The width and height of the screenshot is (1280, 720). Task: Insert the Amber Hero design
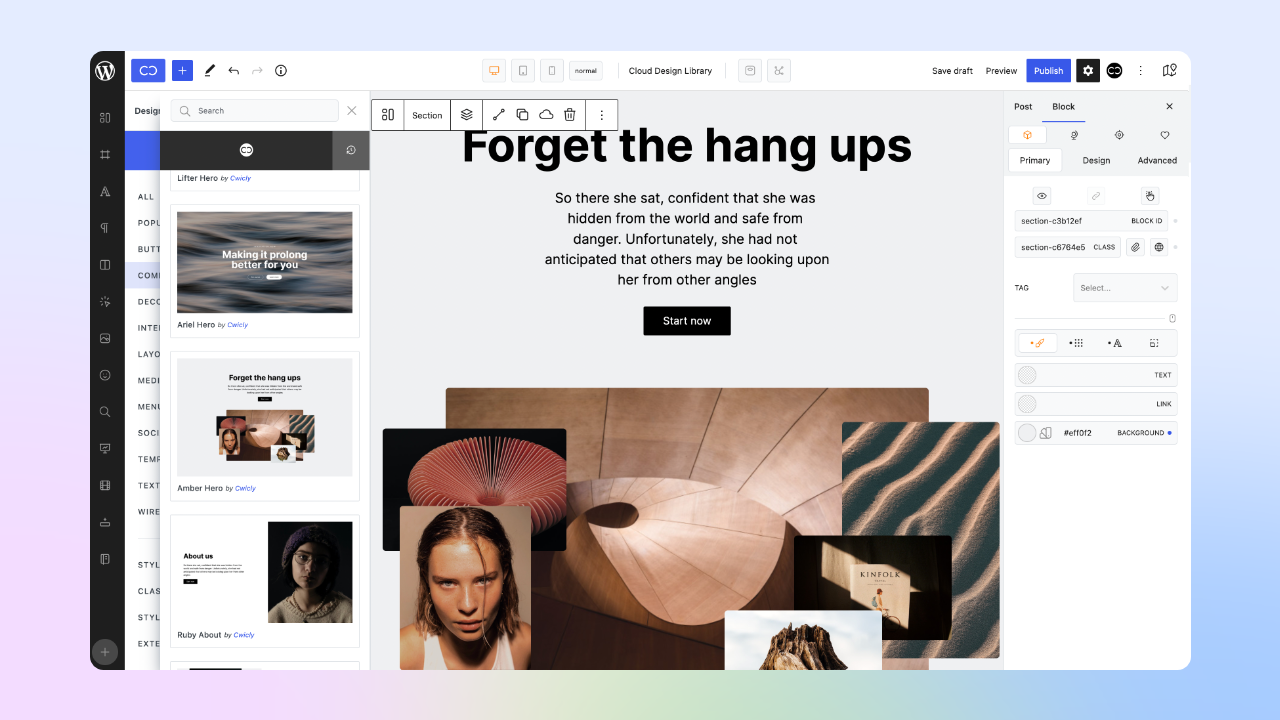pyautogui.click(x=265, y=426)
